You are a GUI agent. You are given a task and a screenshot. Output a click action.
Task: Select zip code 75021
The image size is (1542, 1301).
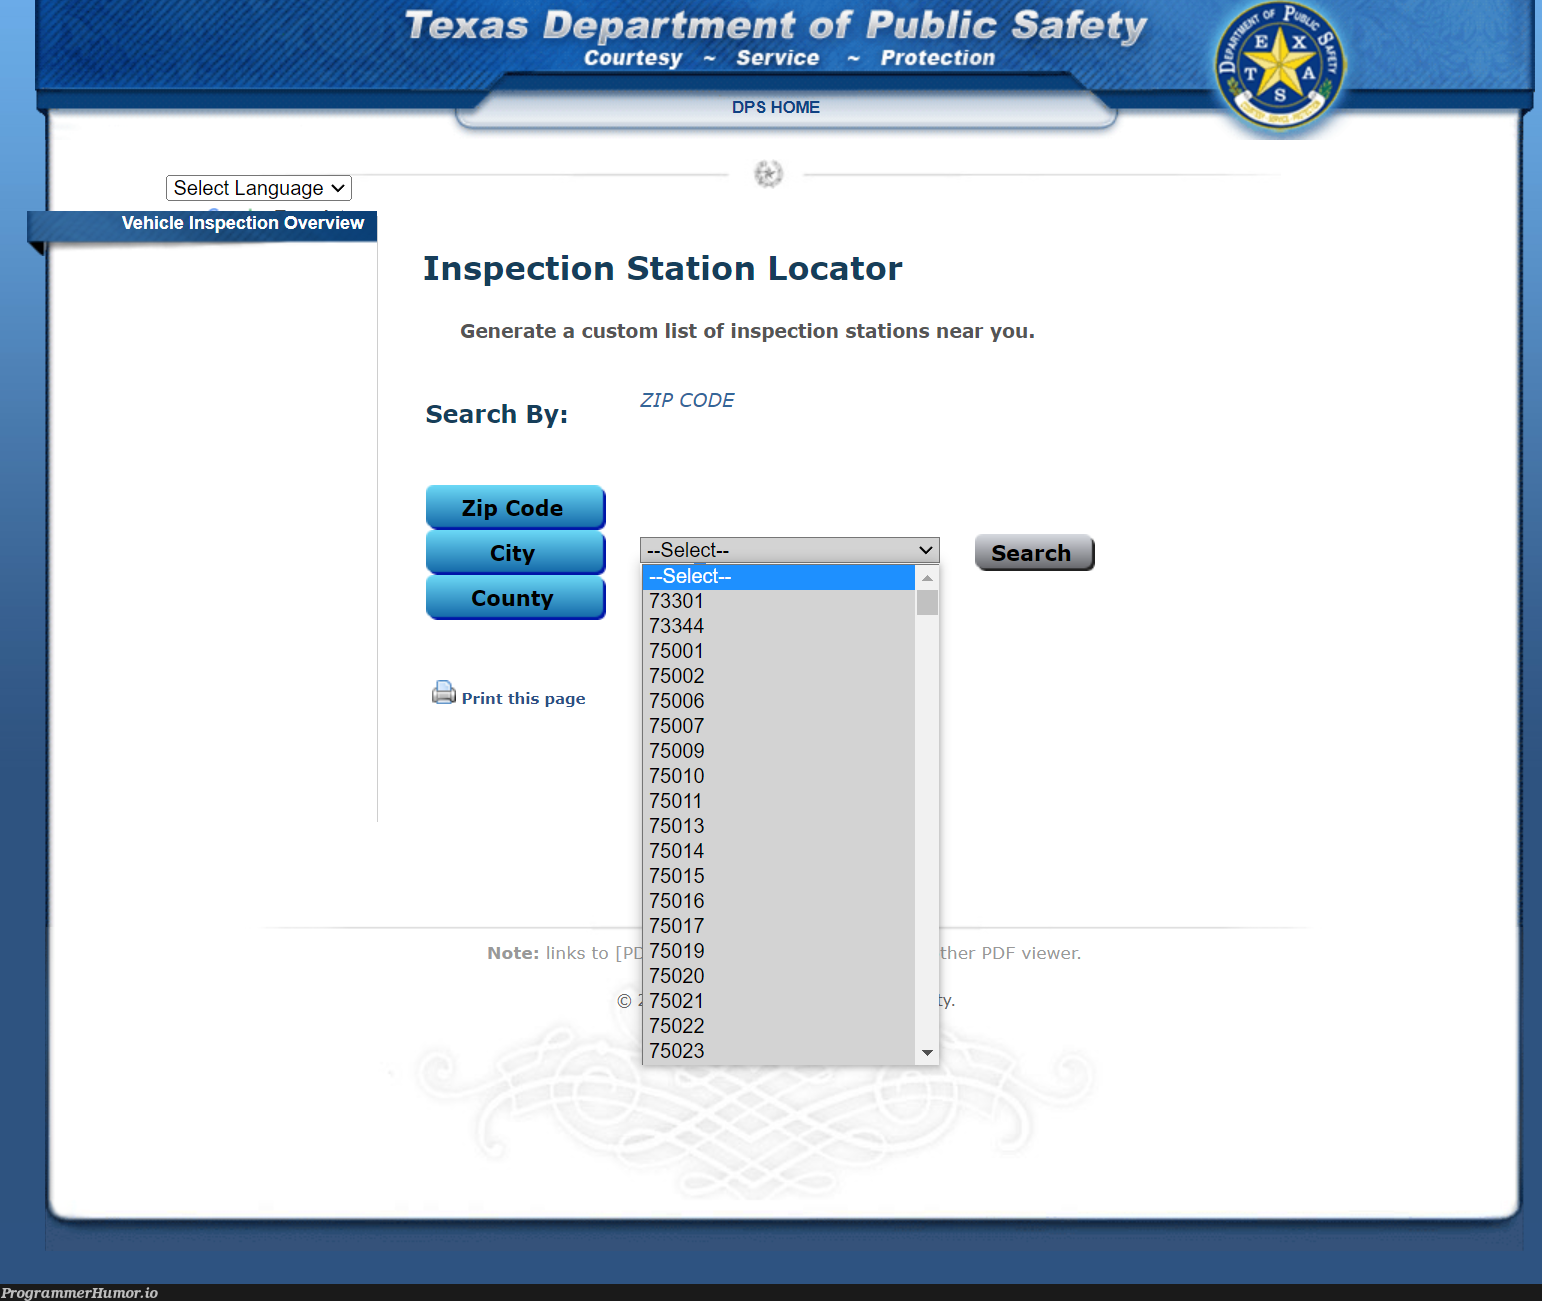coord(778,1001)
